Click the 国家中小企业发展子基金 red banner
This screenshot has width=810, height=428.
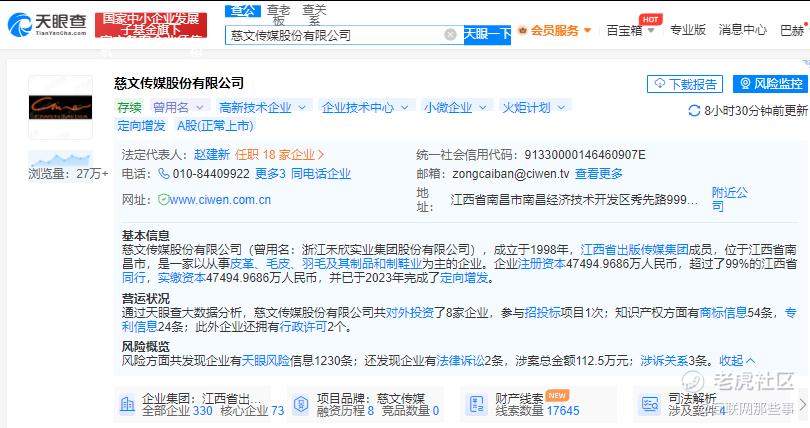(x=151, y=25)
